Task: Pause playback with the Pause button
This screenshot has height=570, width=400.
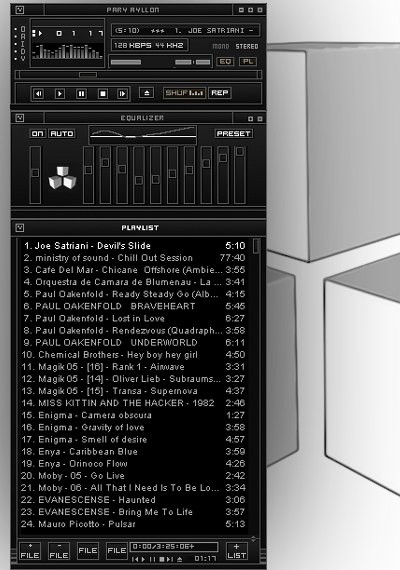Action: pyautogui.click(x=81, y=94)
